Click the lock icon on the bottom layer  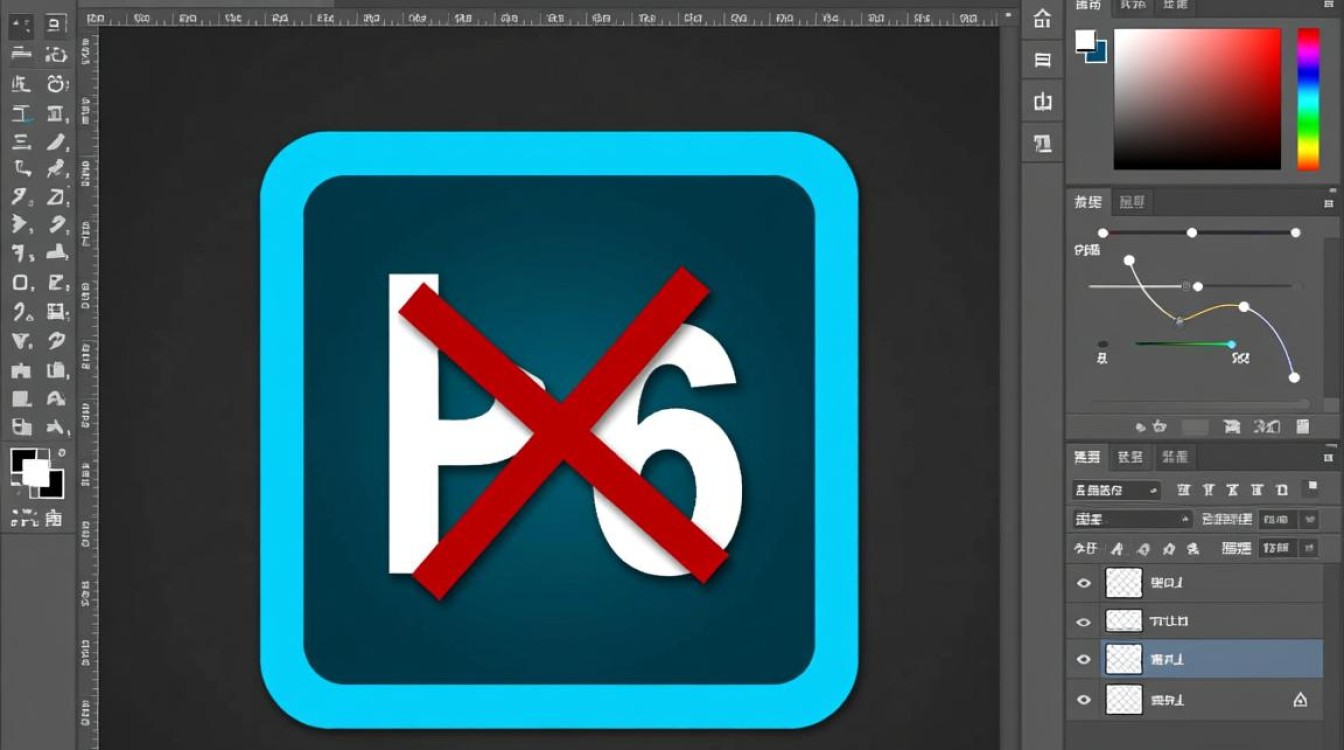1300,700
